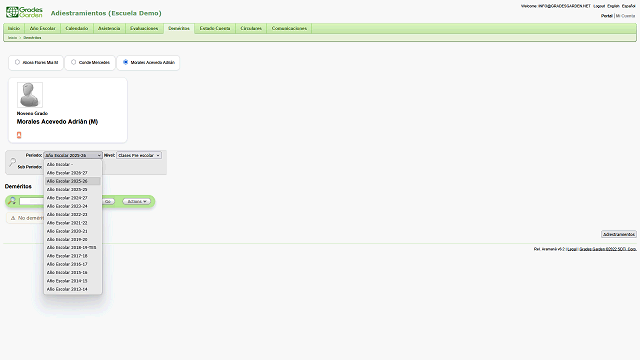Click the search icon in the Deméritos bar
Viewport: 640px width, 360px height.
pos(12,201)
